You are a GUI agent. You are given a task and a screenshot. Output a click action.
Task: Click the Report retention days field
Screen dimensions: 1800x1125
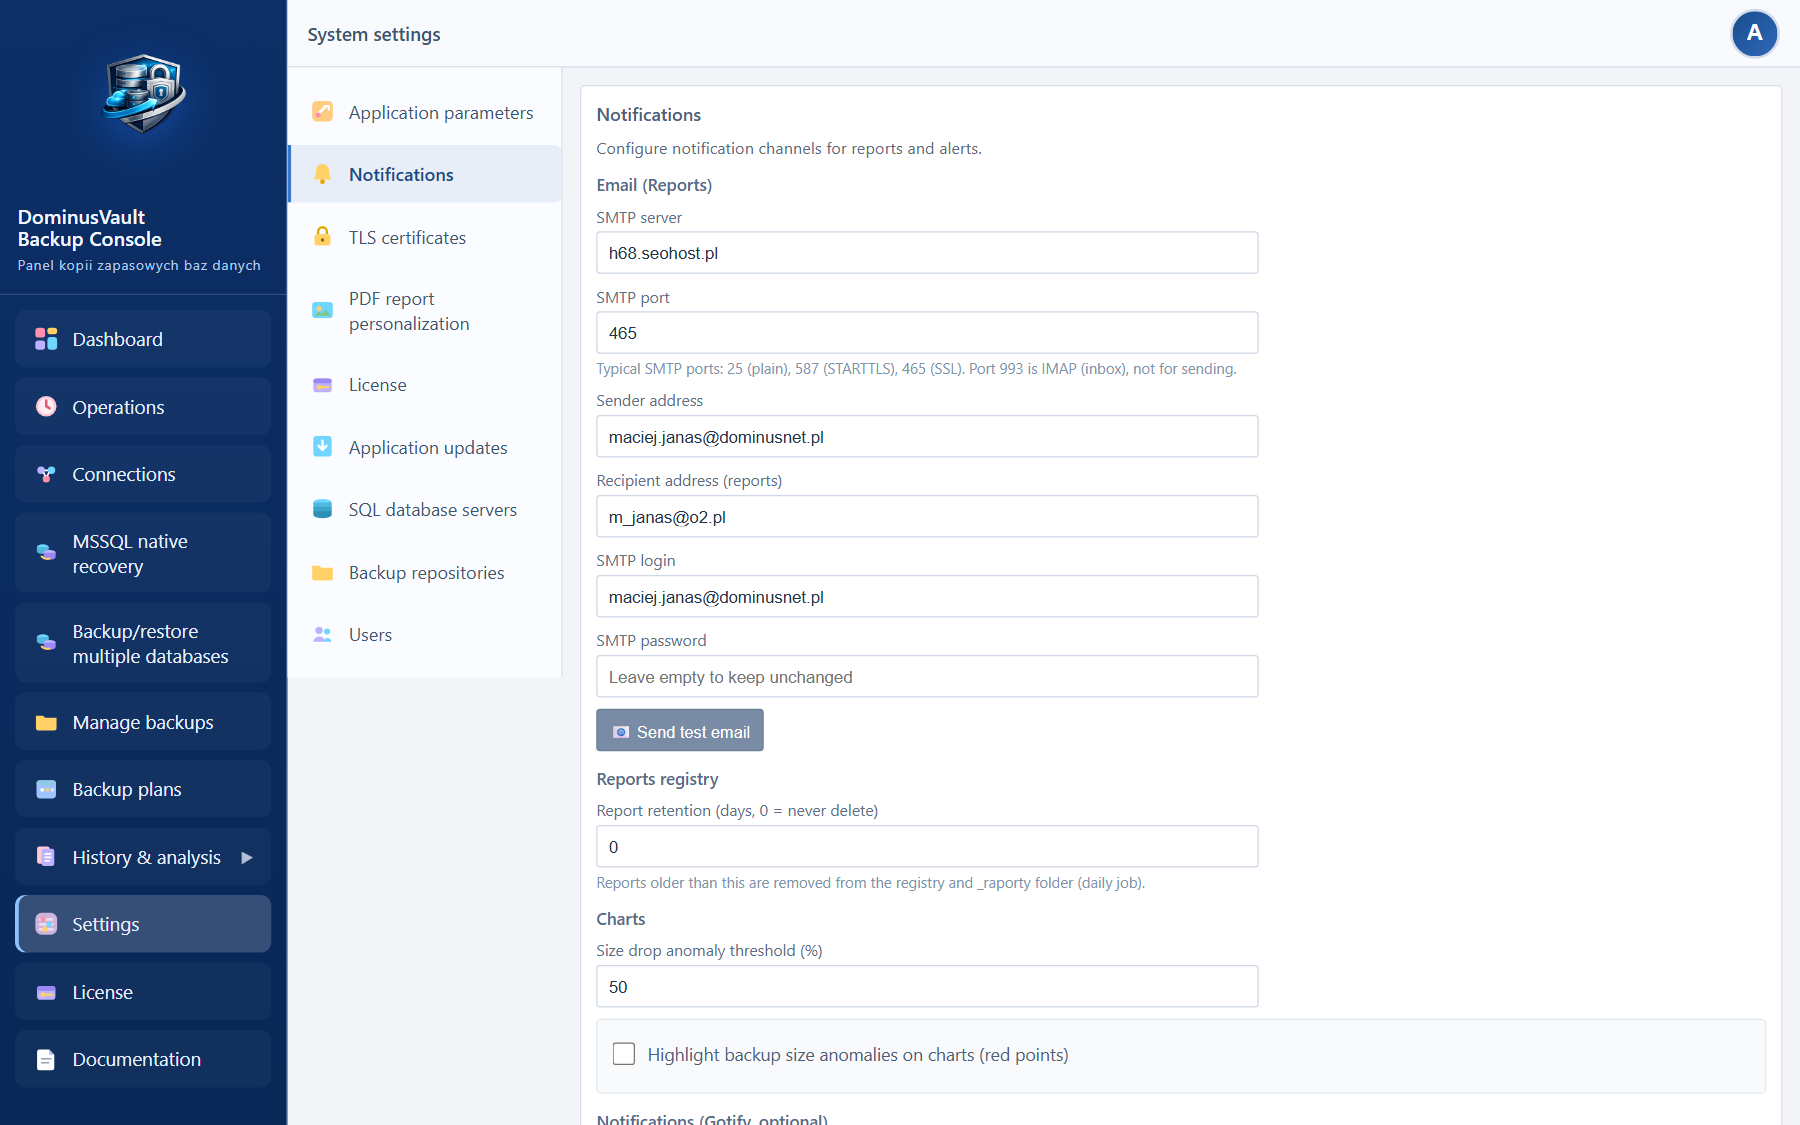[927, 846]
